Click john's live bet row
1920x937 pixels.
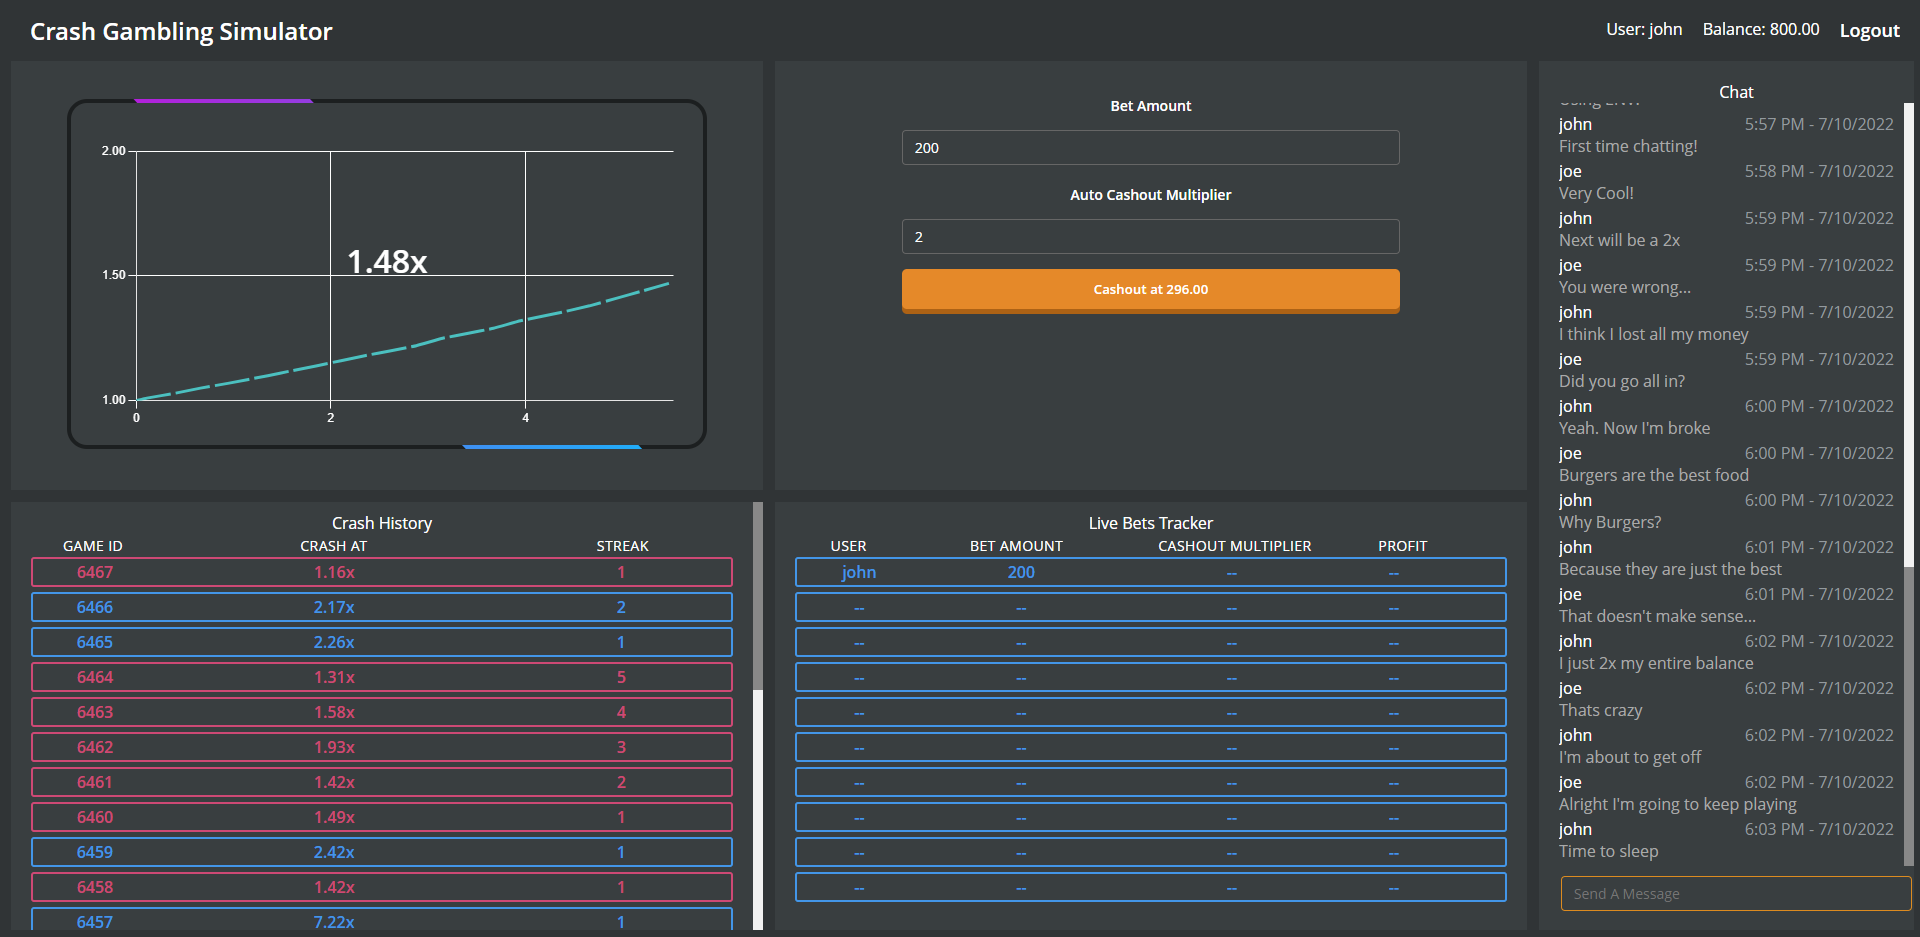pos(1150,572)
